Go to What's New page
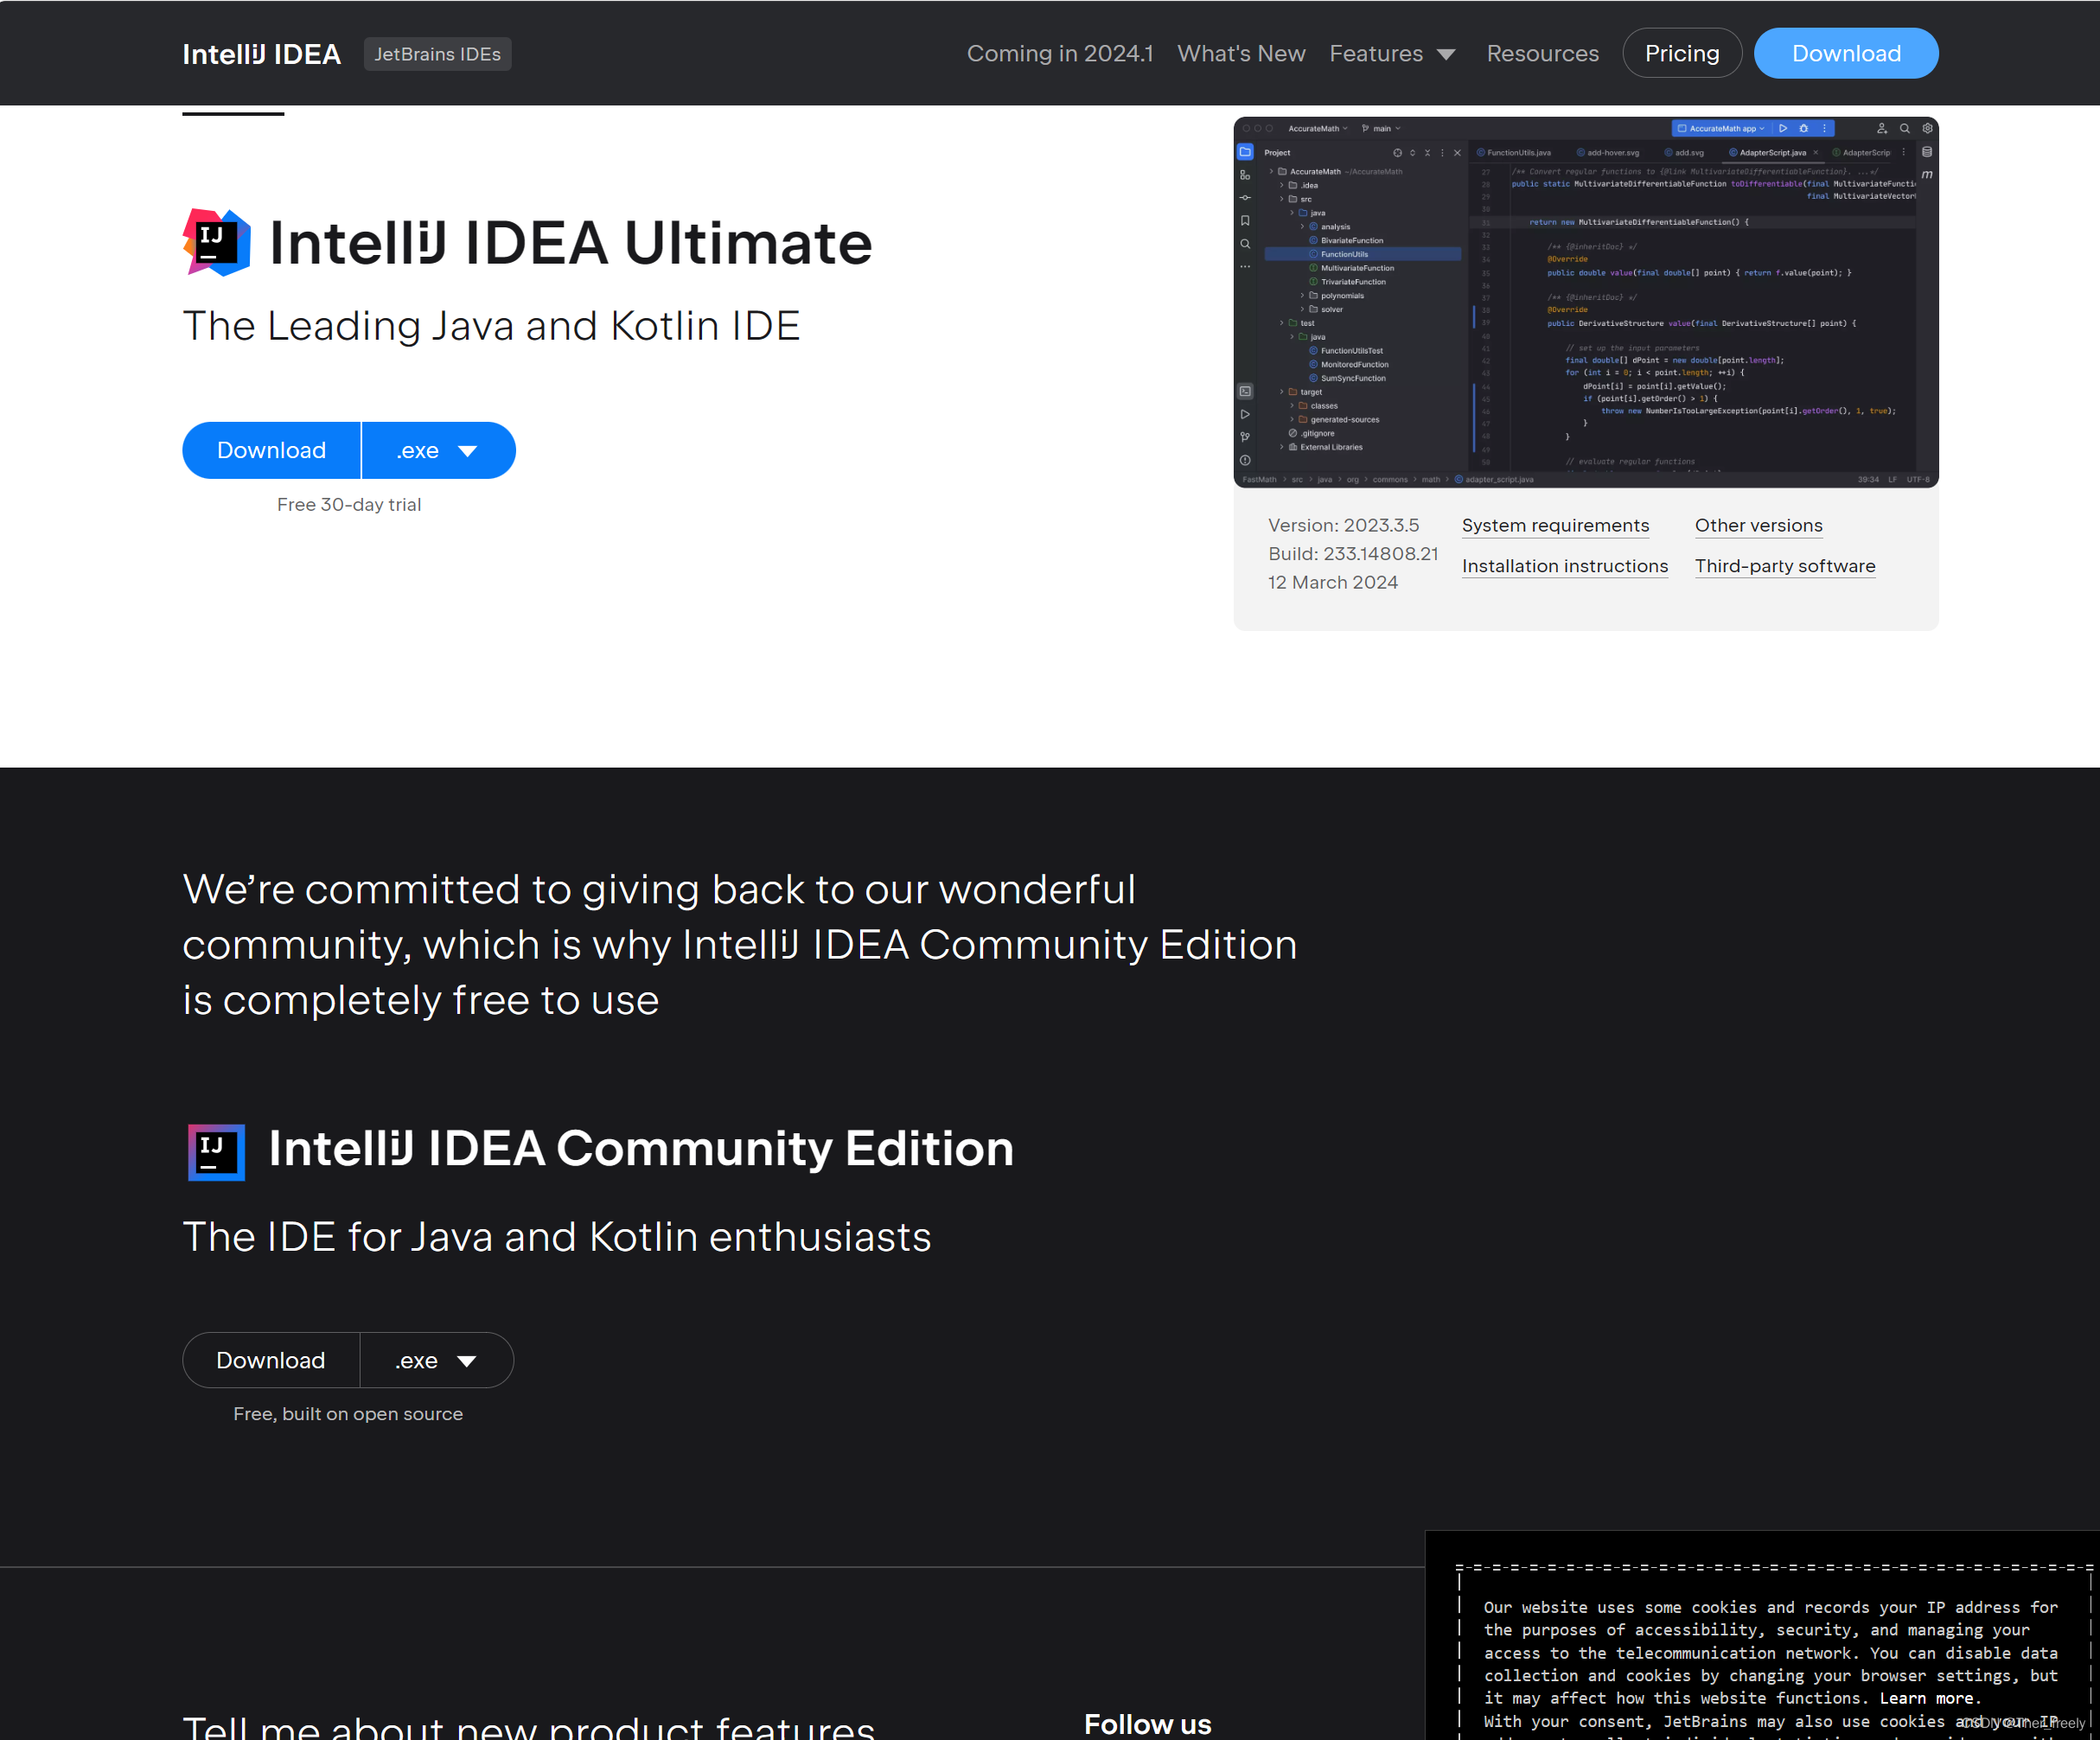This screenshot has width=2100, height=1740. pos(1240,54)
